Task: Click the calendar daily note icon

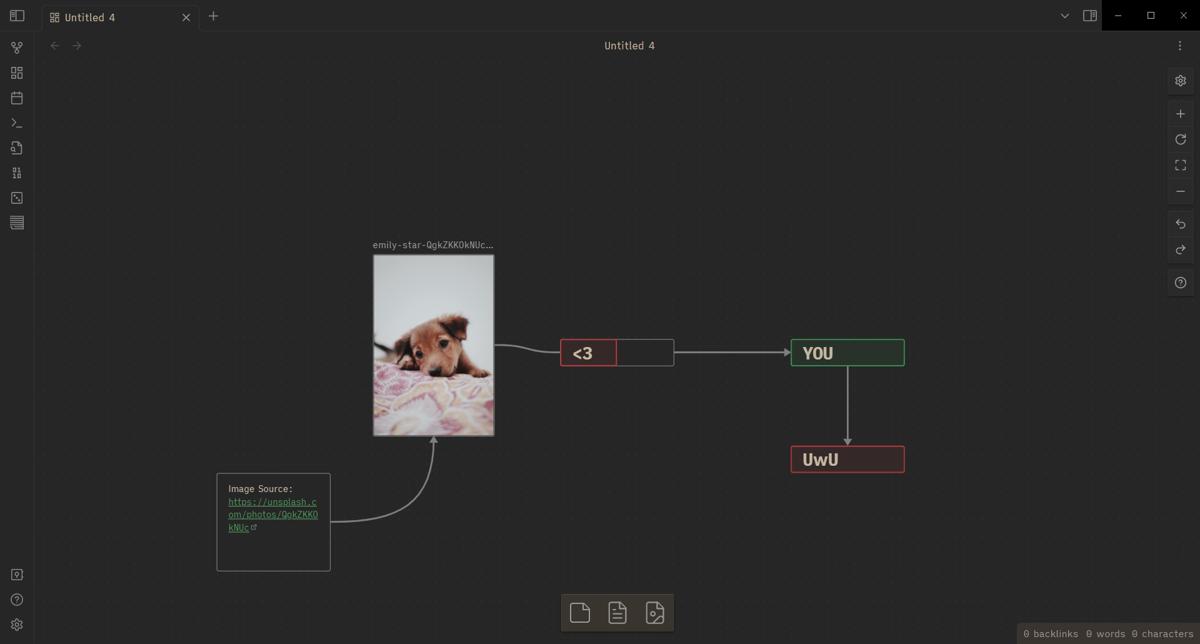Action: (16, 98)
